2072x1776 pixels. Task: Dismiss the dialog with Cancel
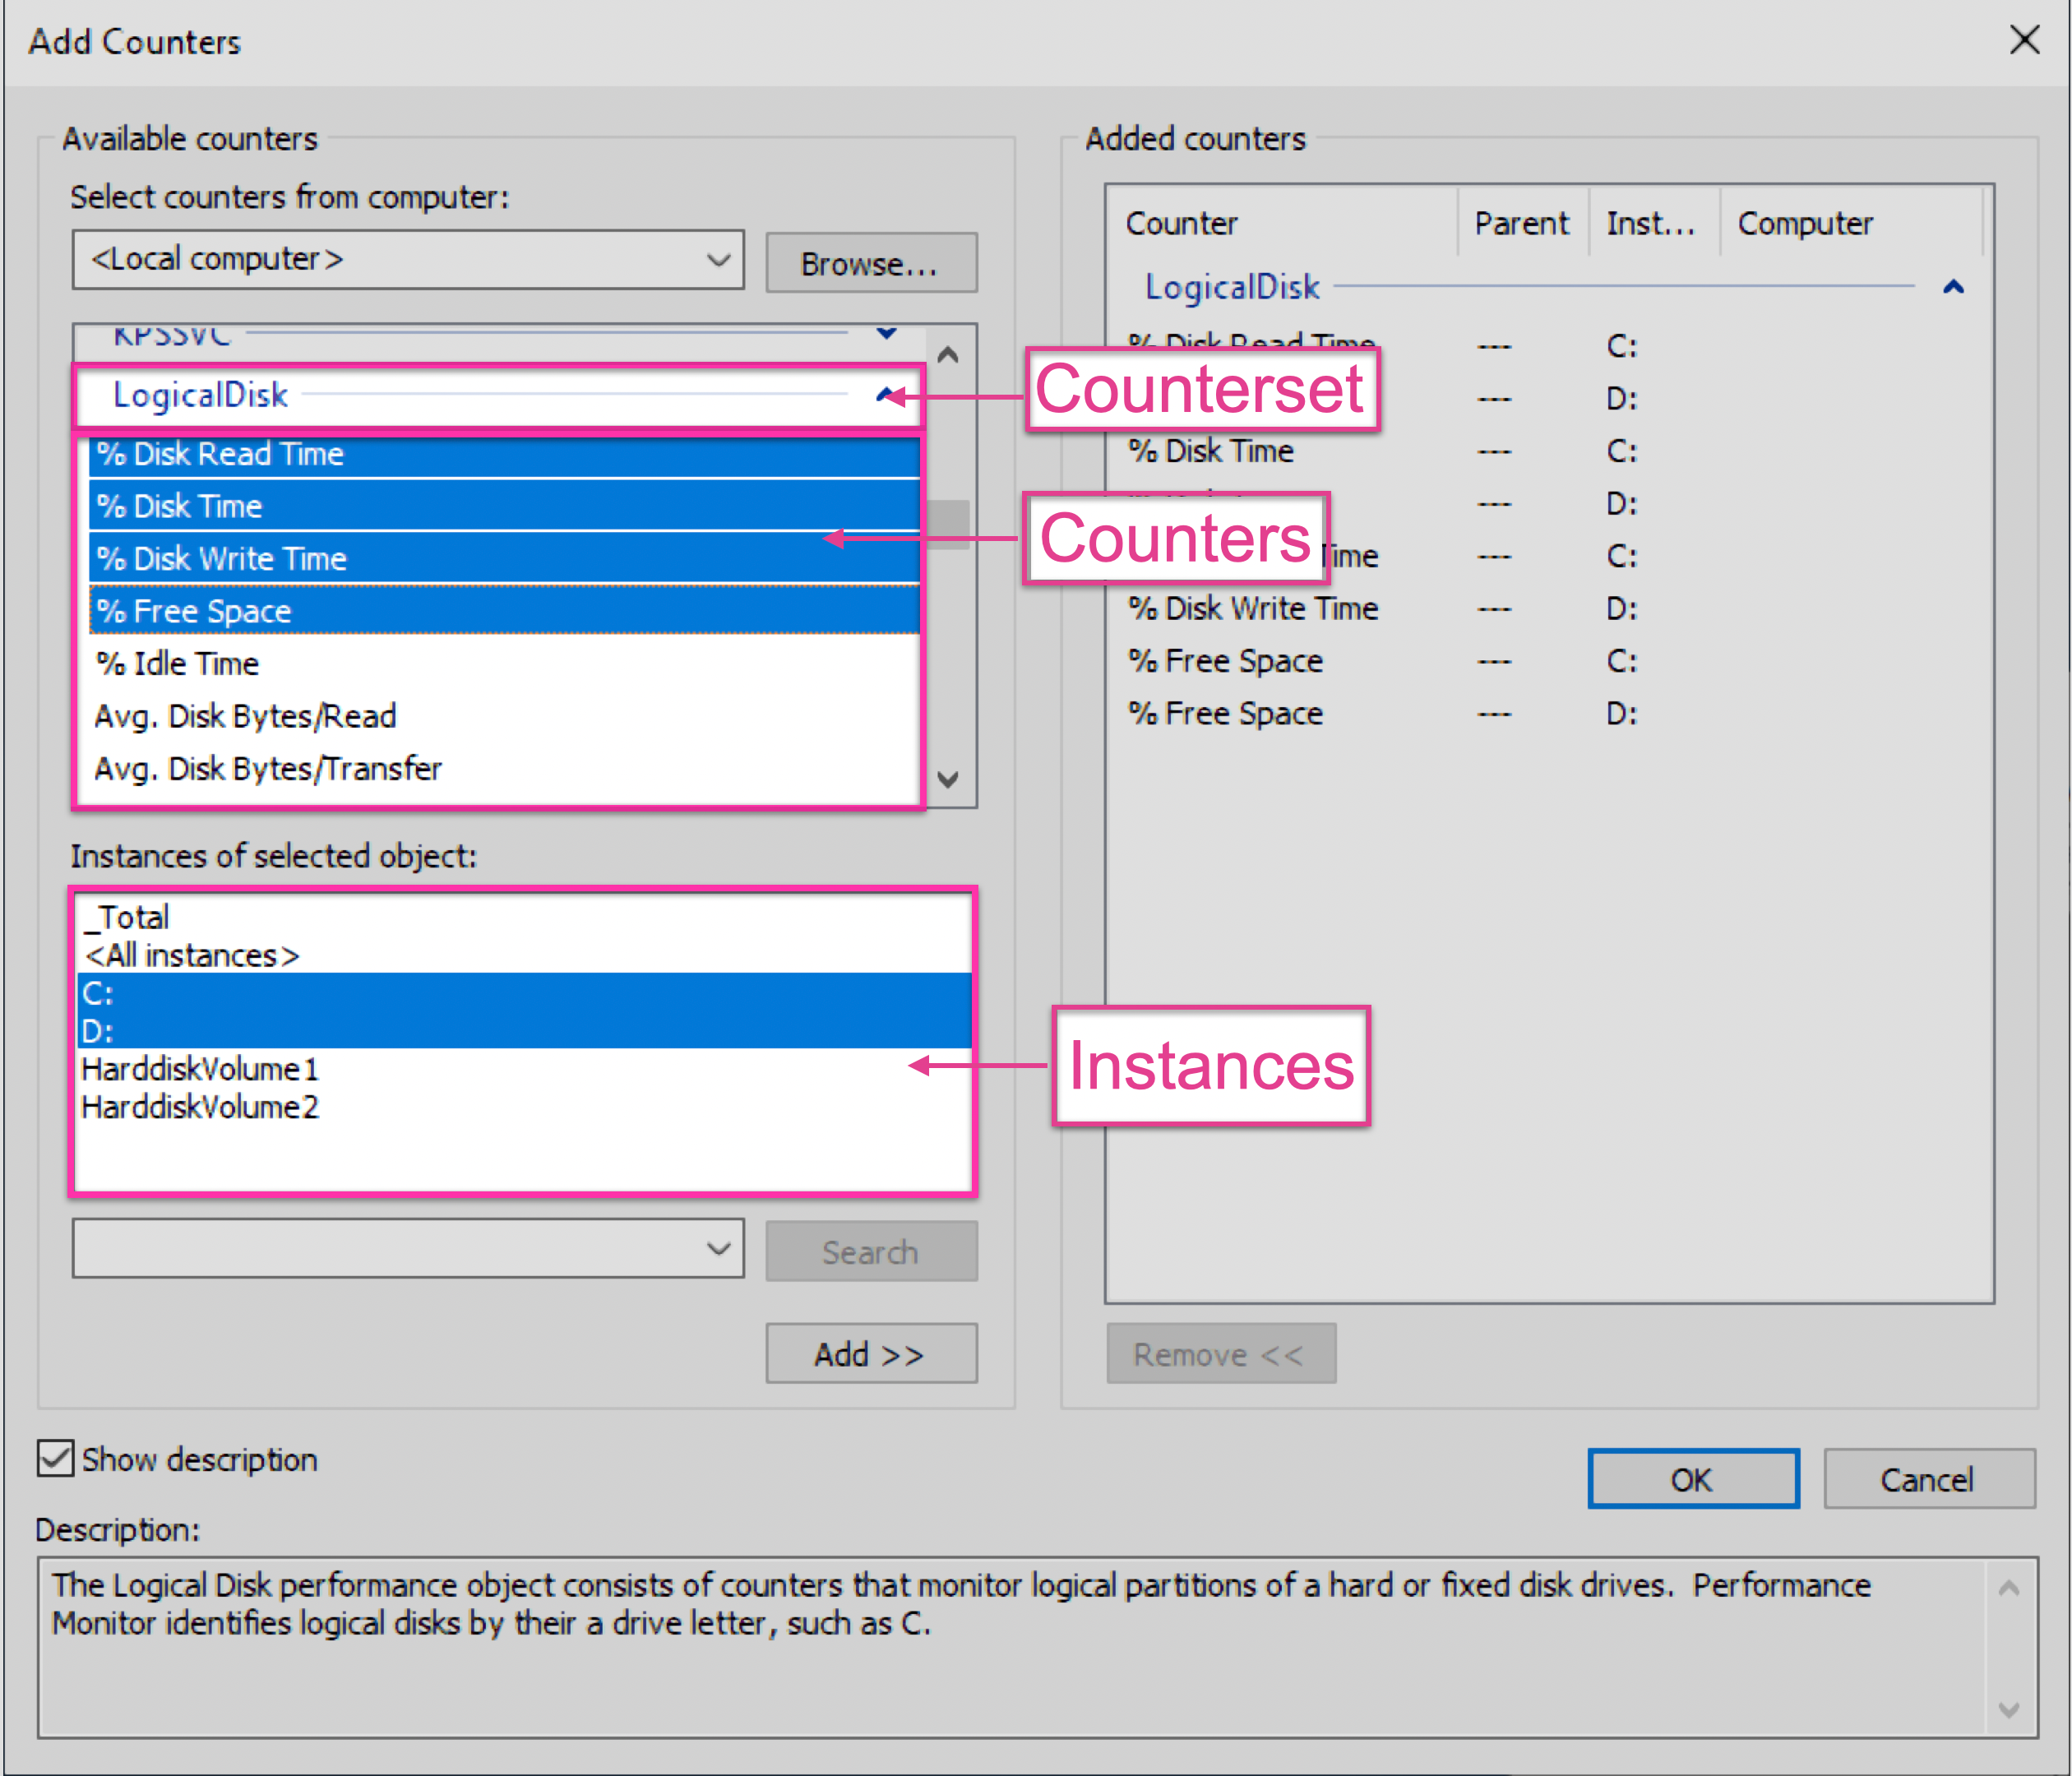point(1929,1479)
